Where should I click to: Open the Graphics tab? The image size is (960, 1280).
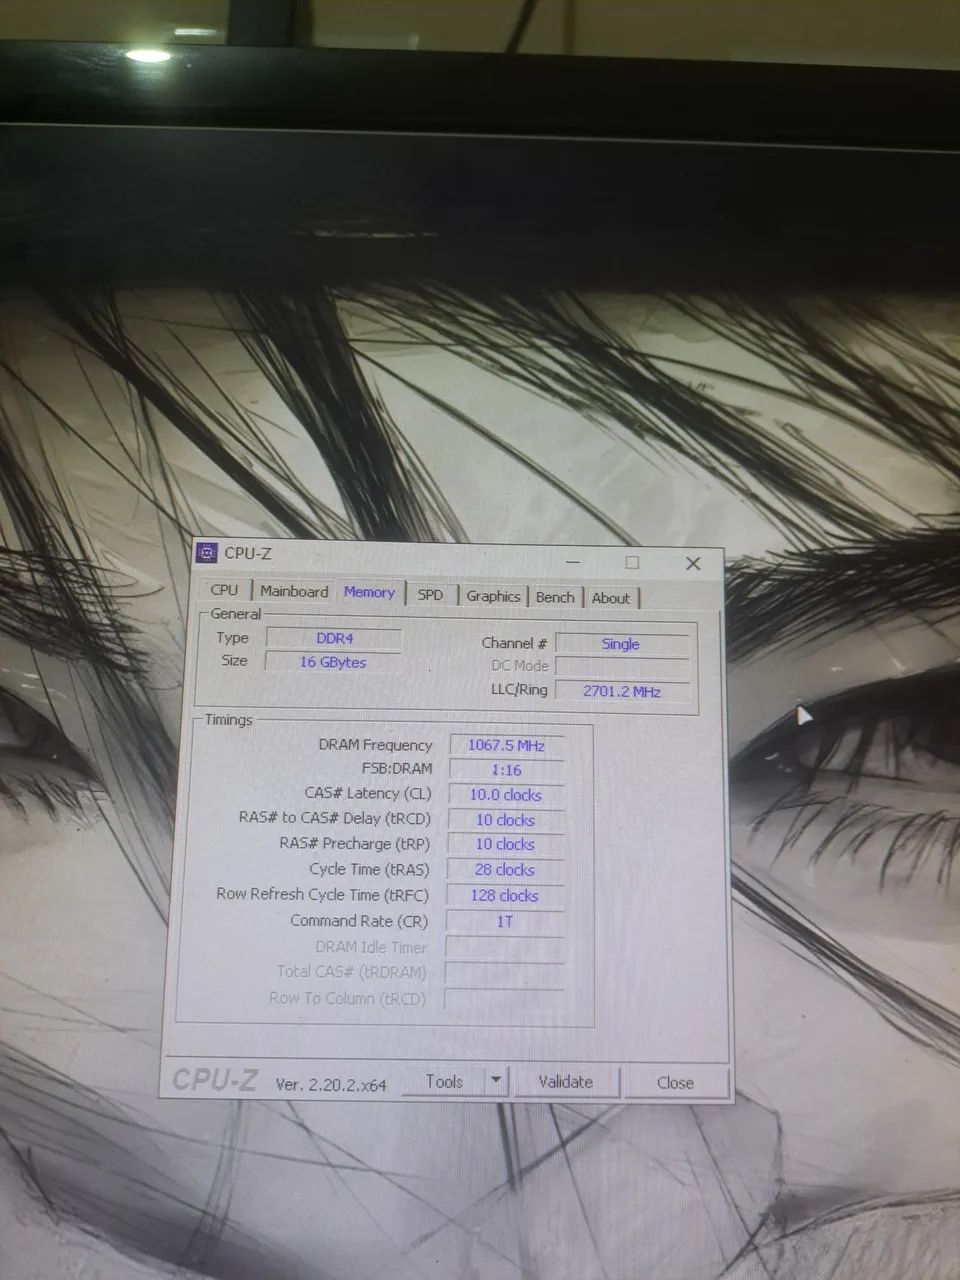[494, 596]
